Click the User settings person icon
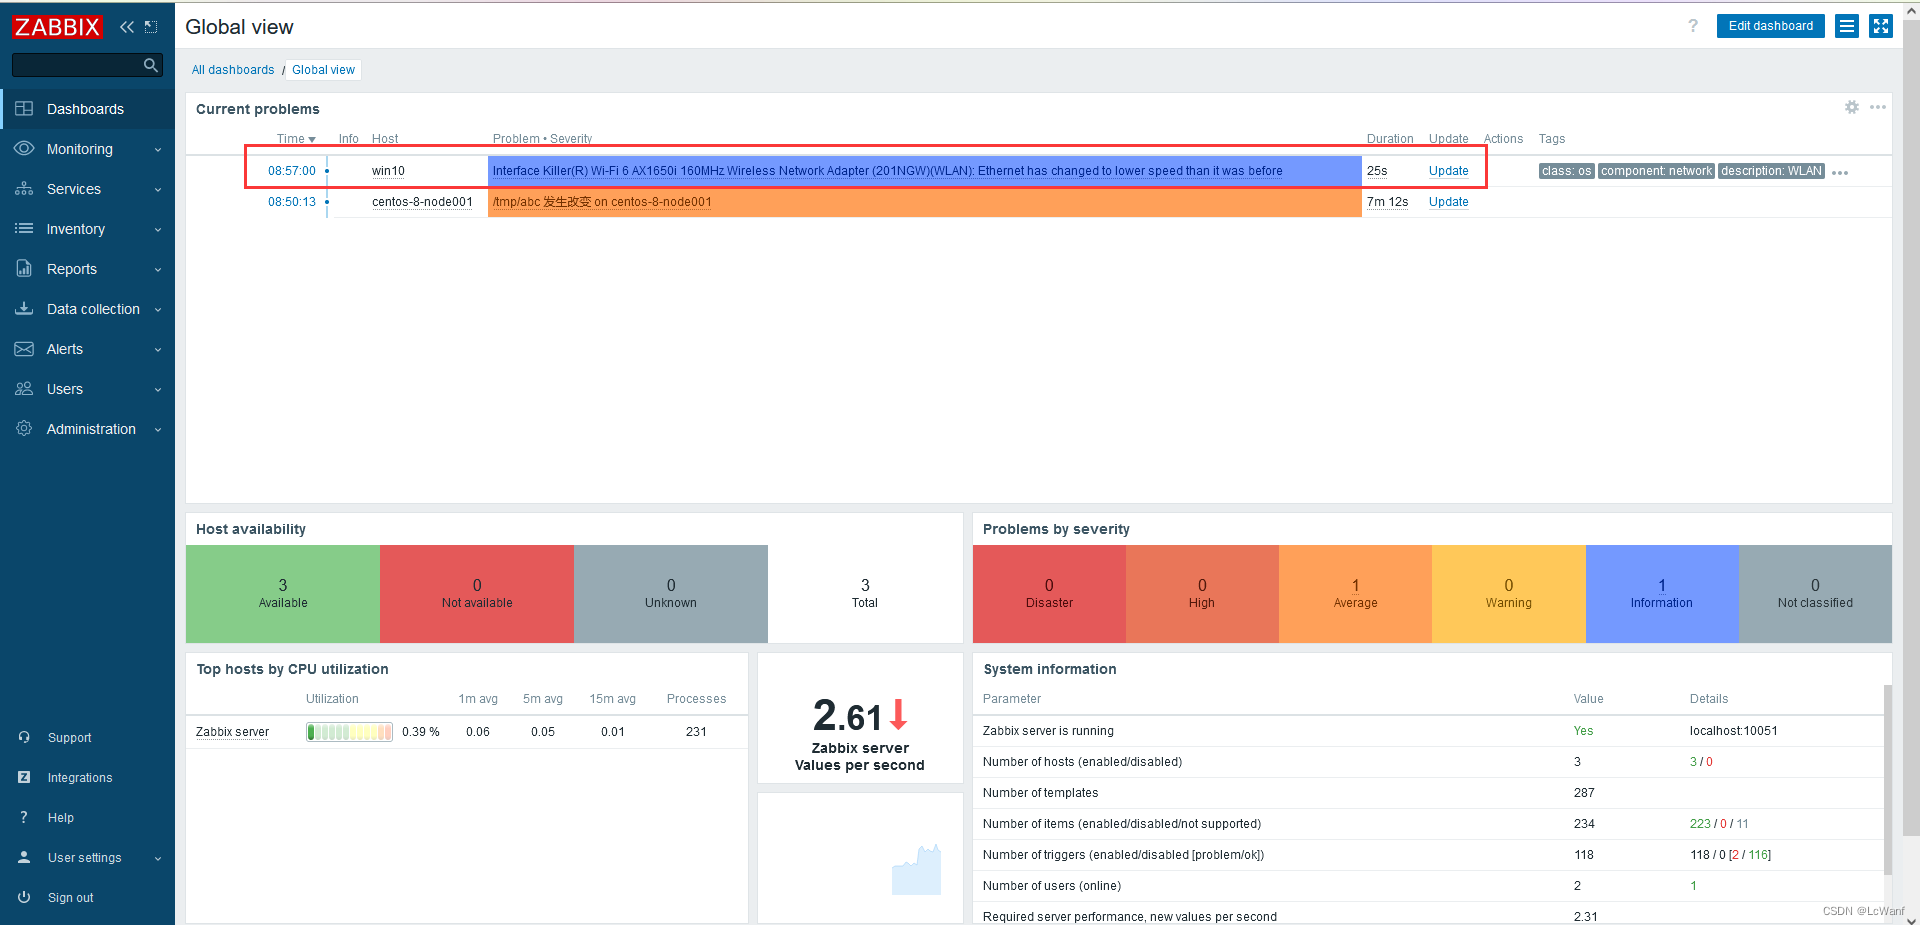Viewport: 1920px width, 925px height. pyautogui.click(x=24, y=857)
